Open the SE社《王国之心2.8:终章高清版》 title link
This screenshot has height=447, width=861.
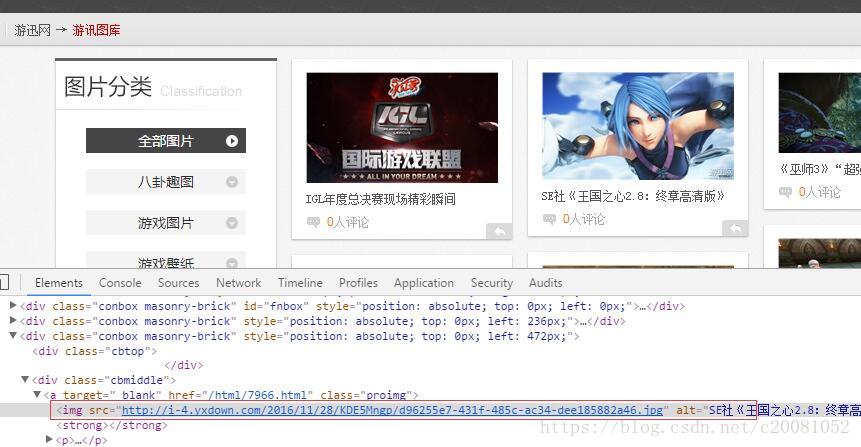pos(633,196)
